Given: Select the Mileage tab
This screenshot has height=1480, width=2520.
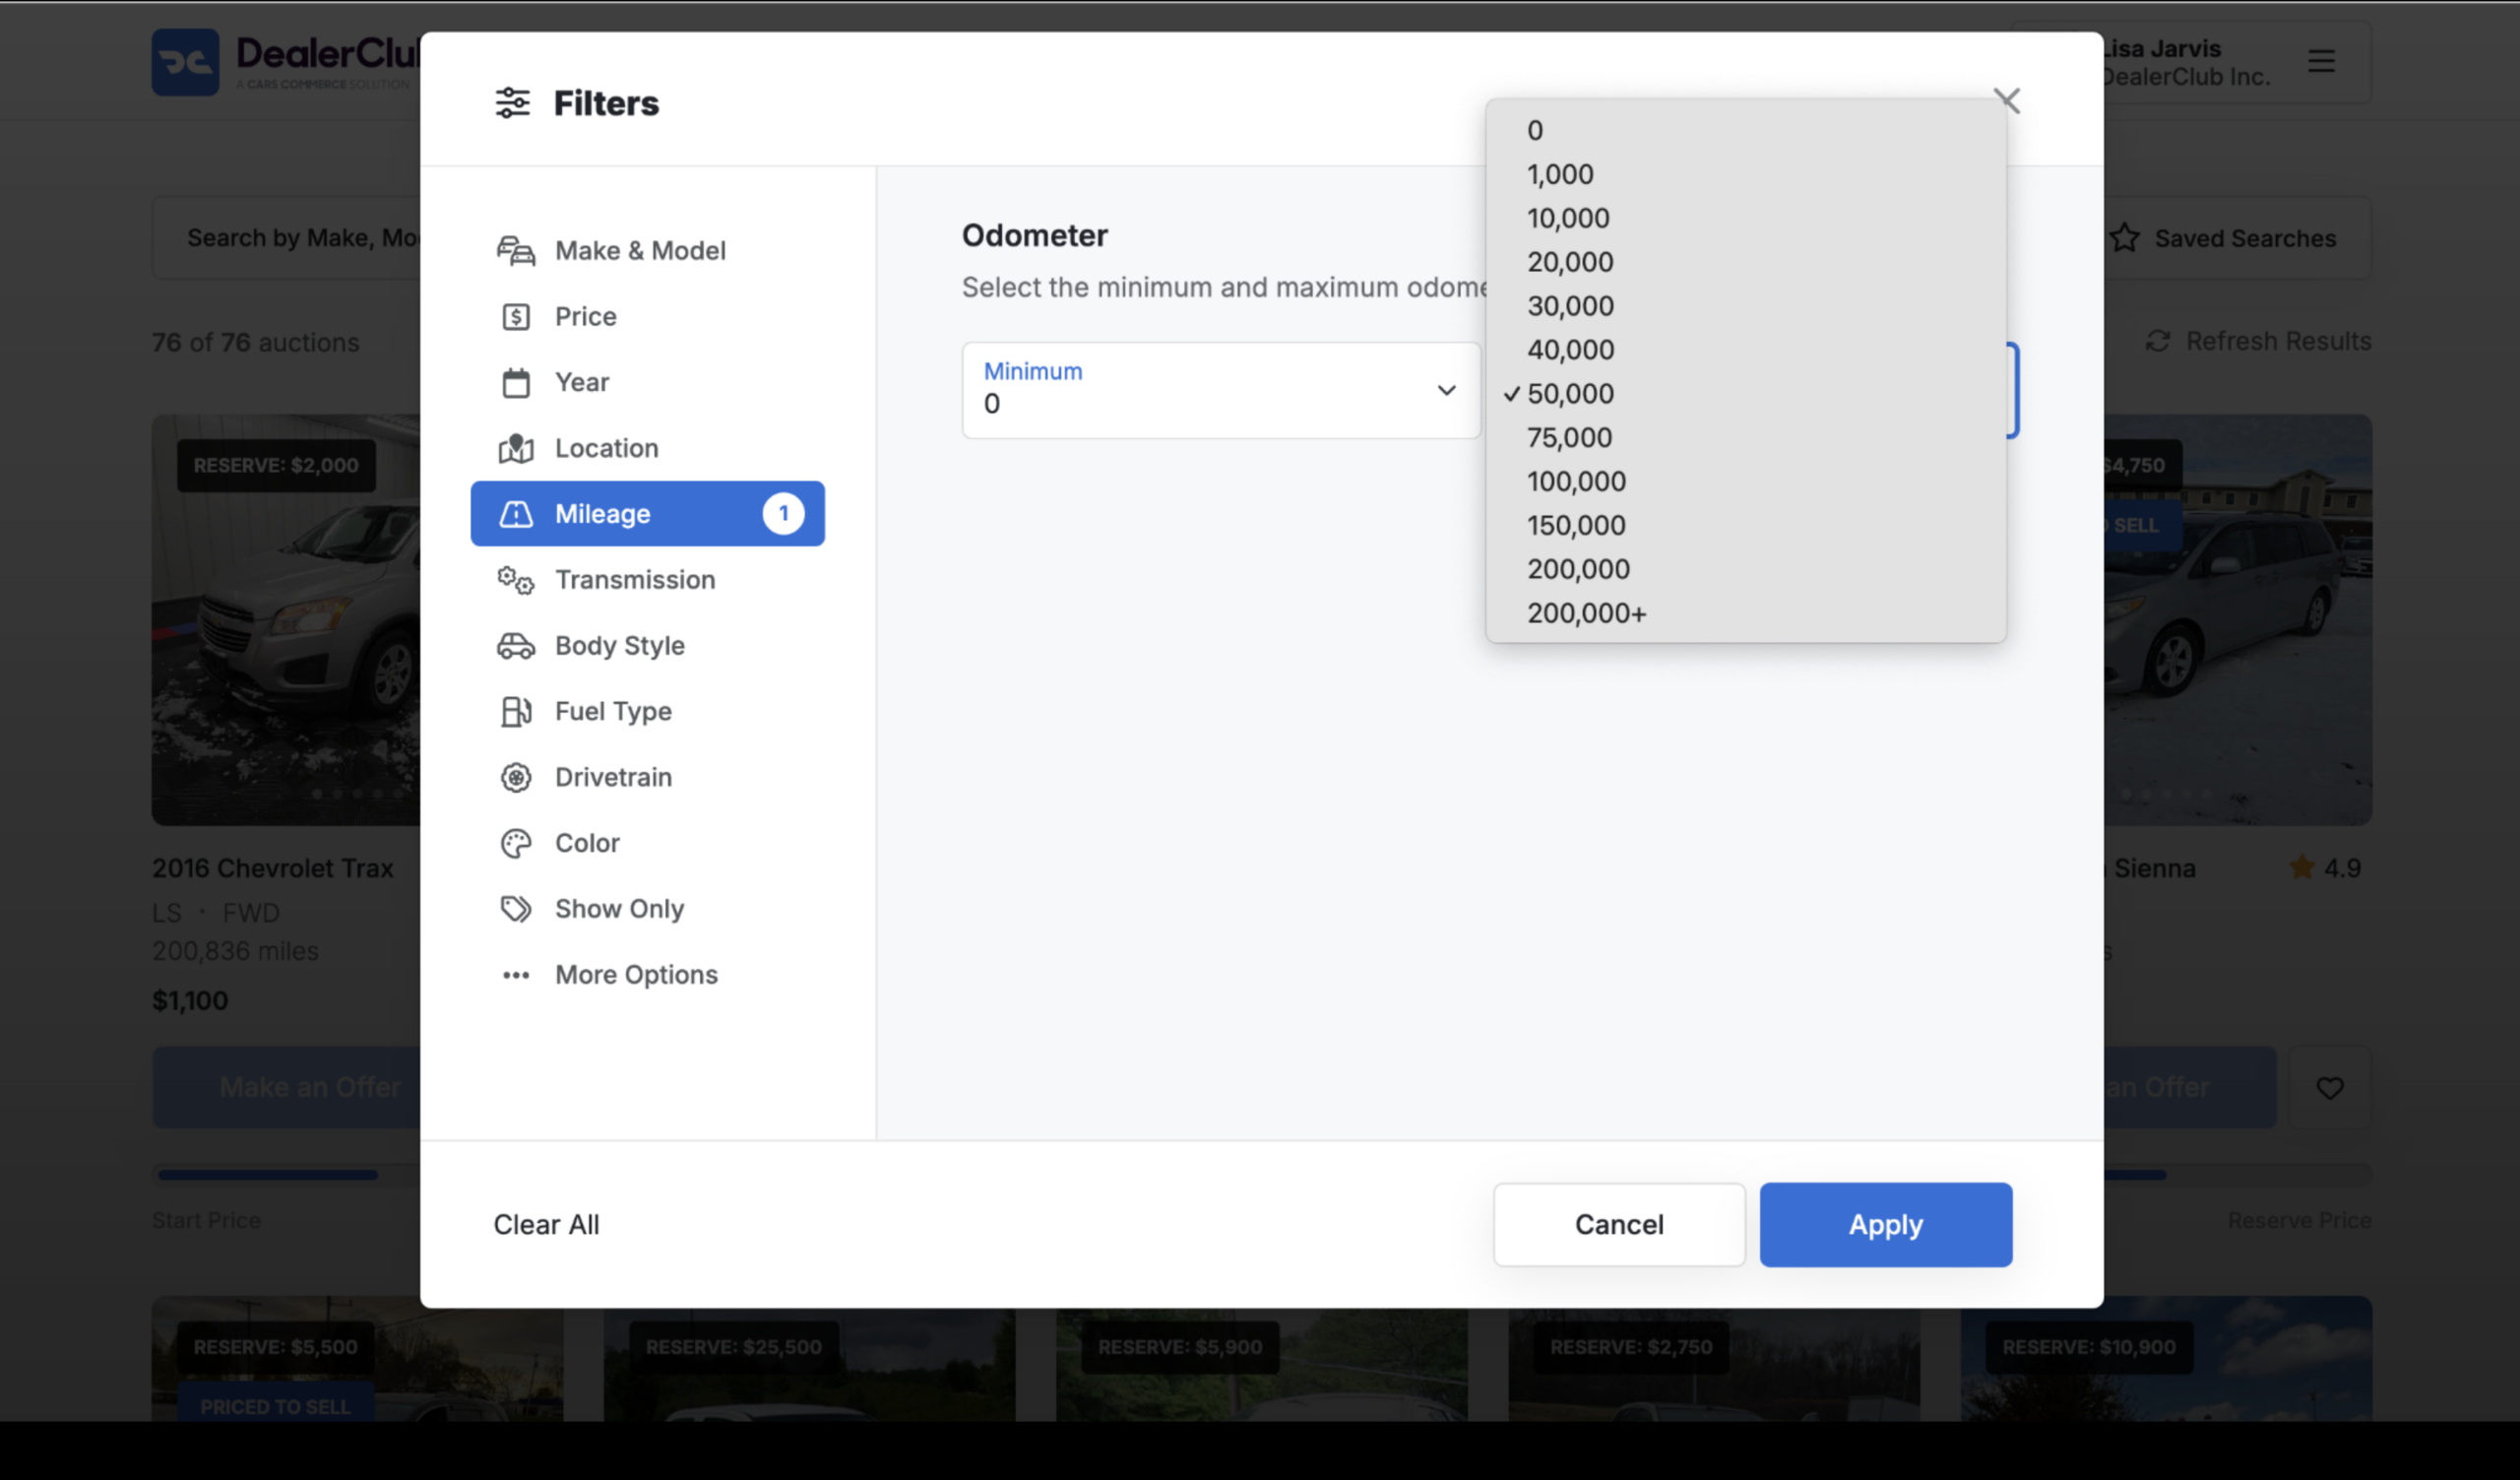Looking at the screenshot, I should pos(647,514).
